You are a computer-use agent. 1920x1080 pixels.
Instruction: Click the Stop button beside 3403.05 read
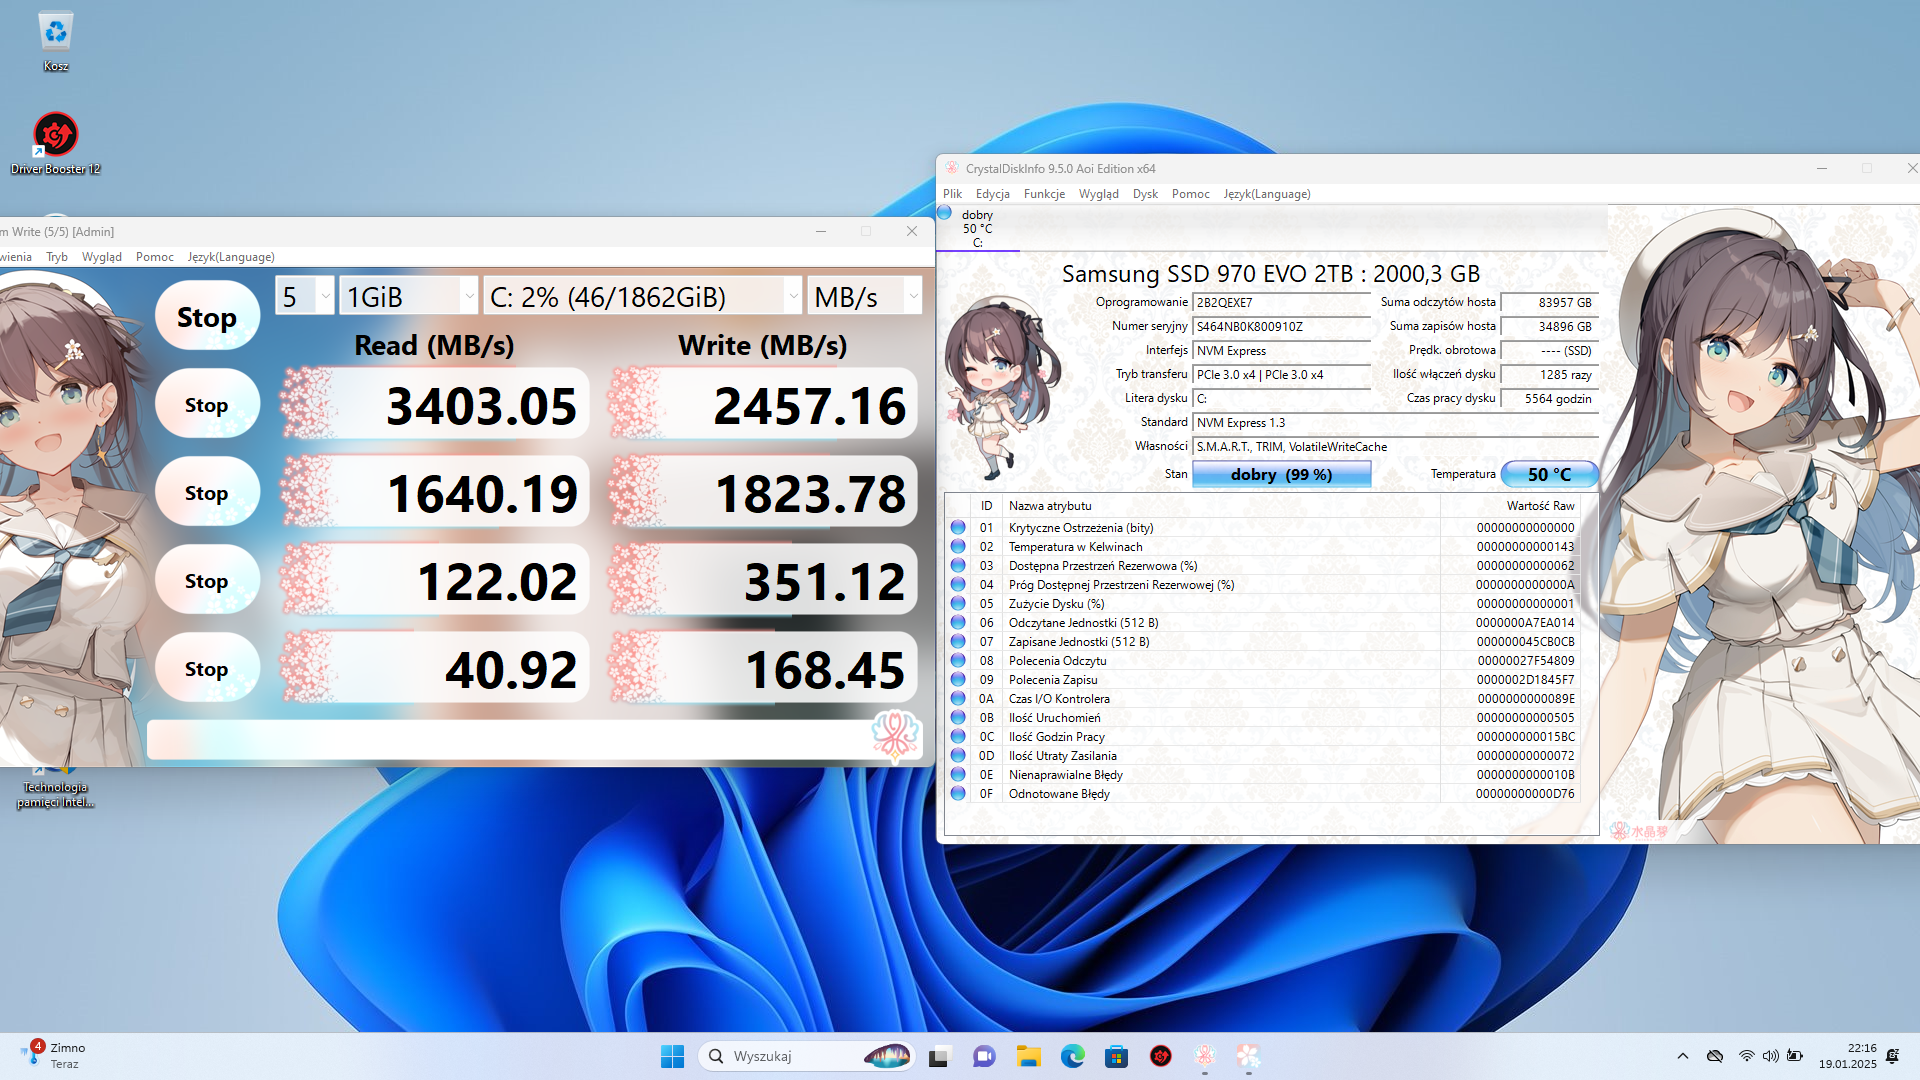coord(207,404)
